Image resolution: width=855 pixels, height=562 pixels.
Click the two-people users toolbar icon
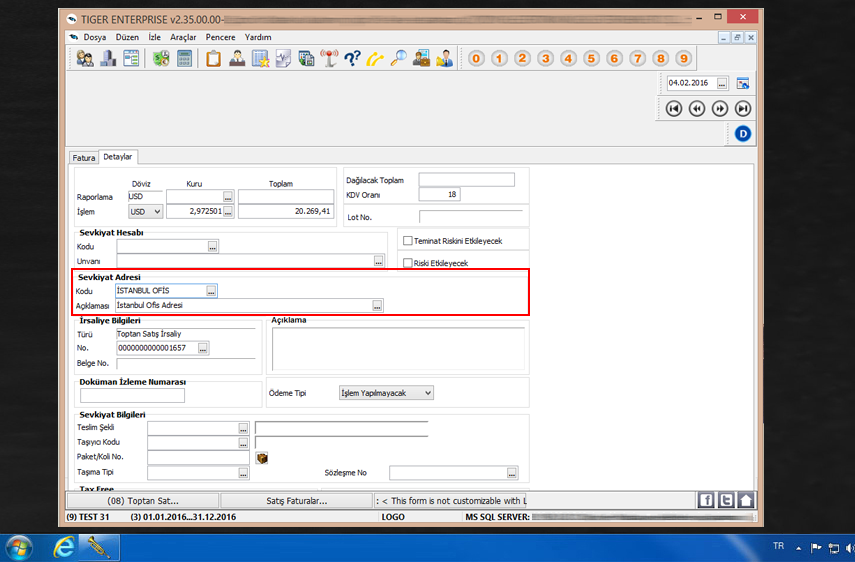(85, 58)
